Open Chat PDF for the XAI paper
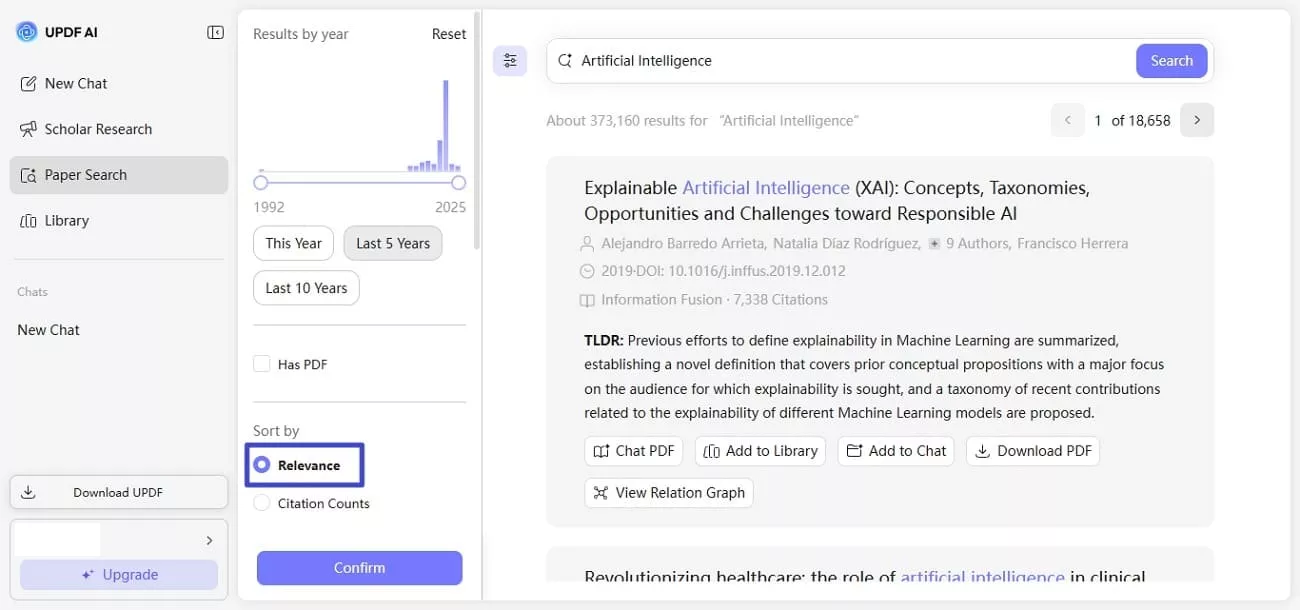 click(x=633, y=451)
